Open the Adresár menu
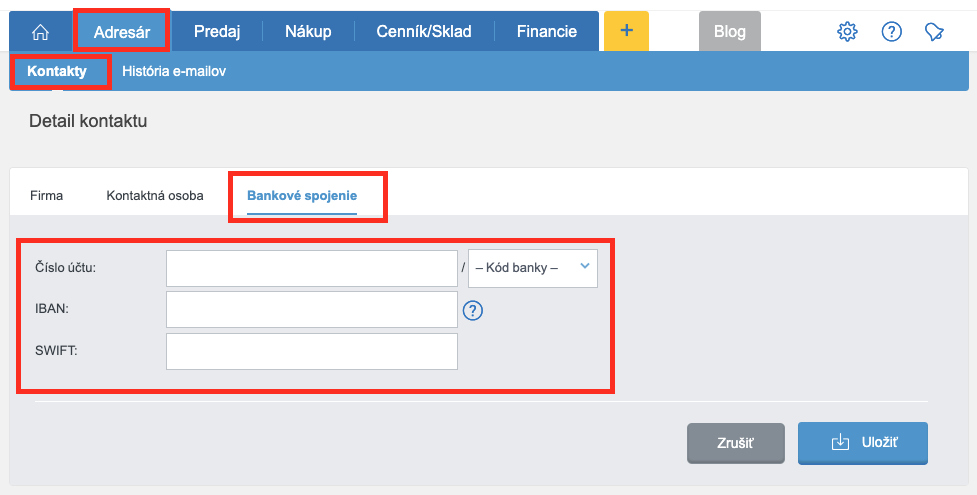977x495 pixels. click(122, 31)
